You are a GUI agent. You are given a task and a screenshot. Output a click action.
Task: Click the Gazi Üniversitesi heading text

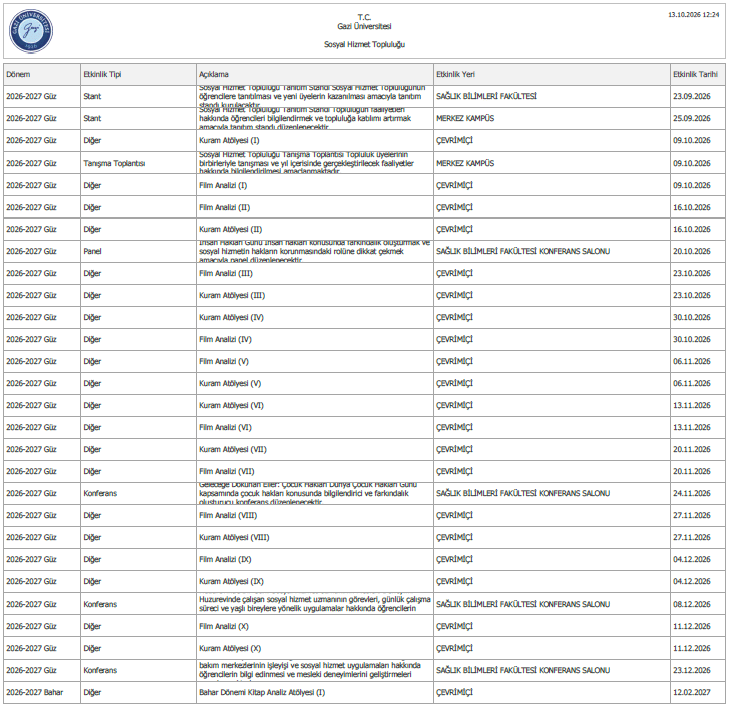tap(364, 26)
